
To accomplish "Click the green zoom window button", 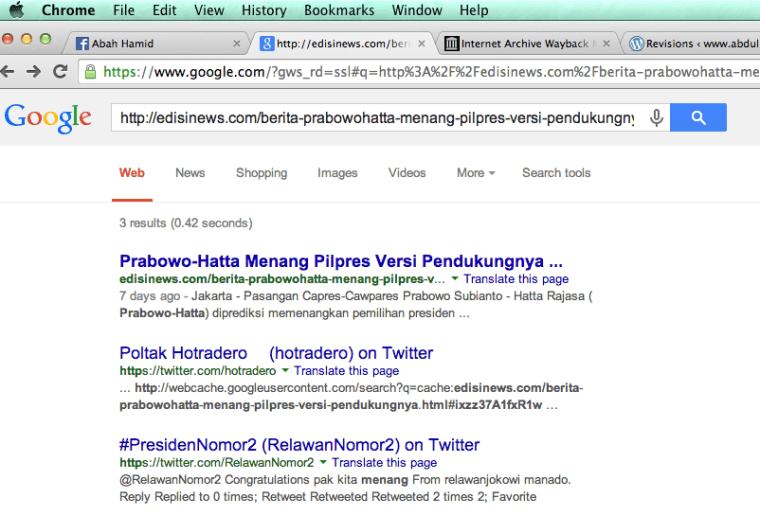I will click(46, 39).
